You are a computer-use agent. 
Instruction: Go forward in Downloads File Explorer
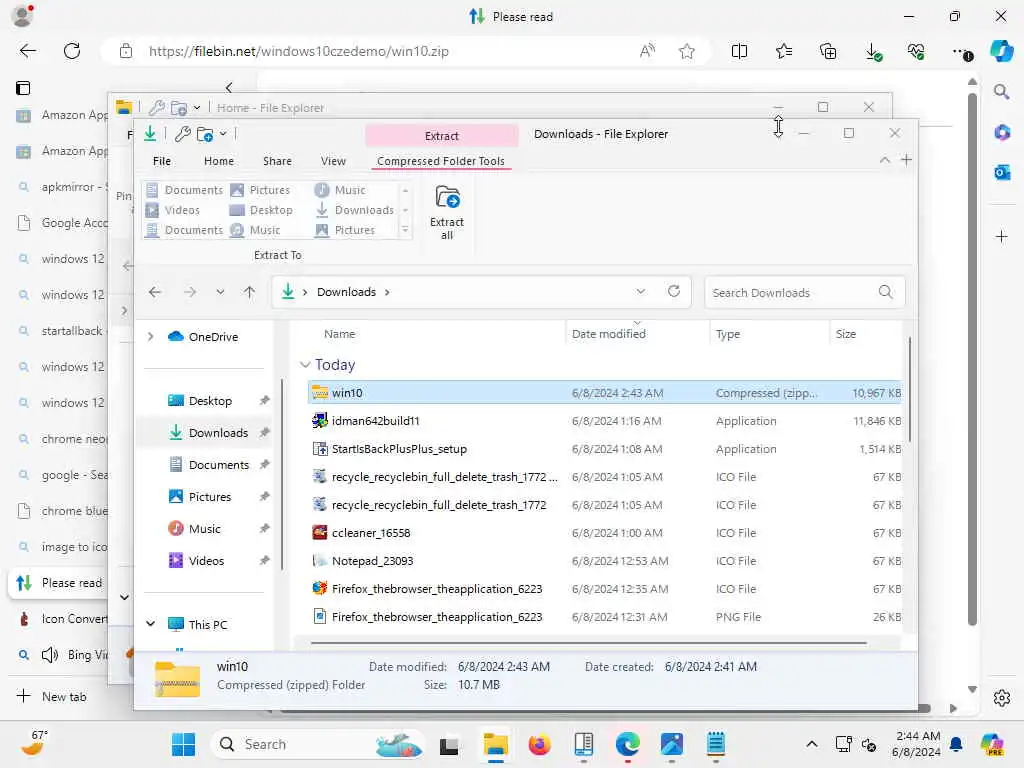[x=190, y=292]
